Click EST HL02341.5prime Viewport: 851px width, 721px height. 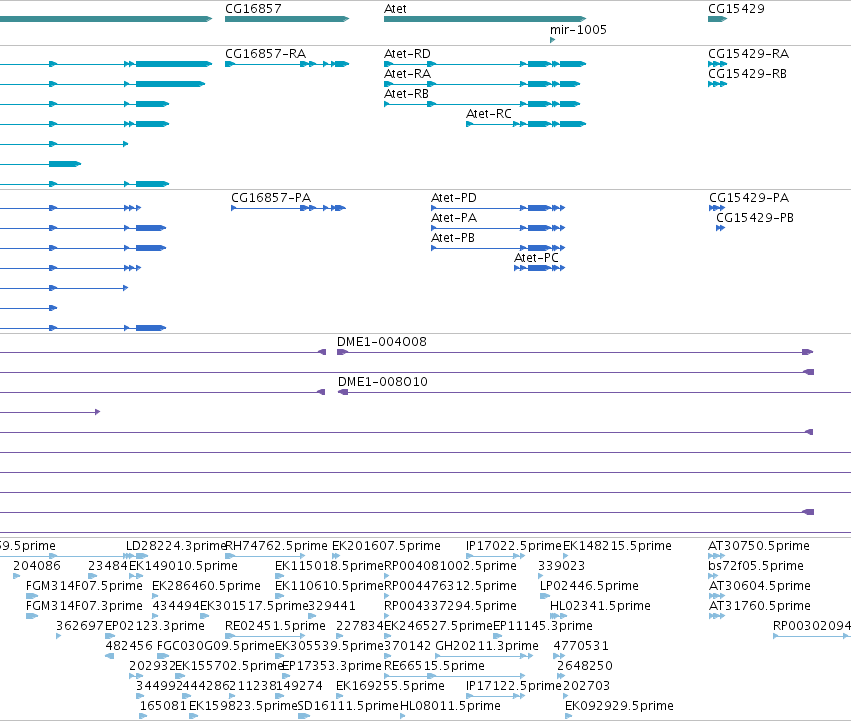[600, 606]
